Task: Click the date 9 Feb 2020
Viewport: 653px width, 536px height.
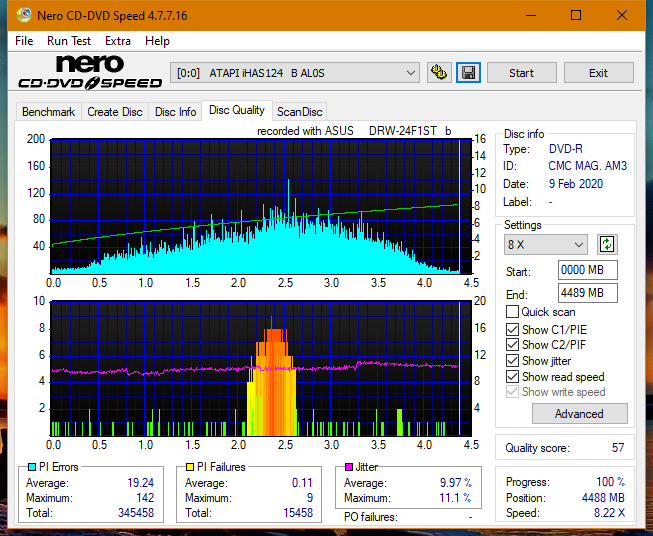Action: (576, 184)
